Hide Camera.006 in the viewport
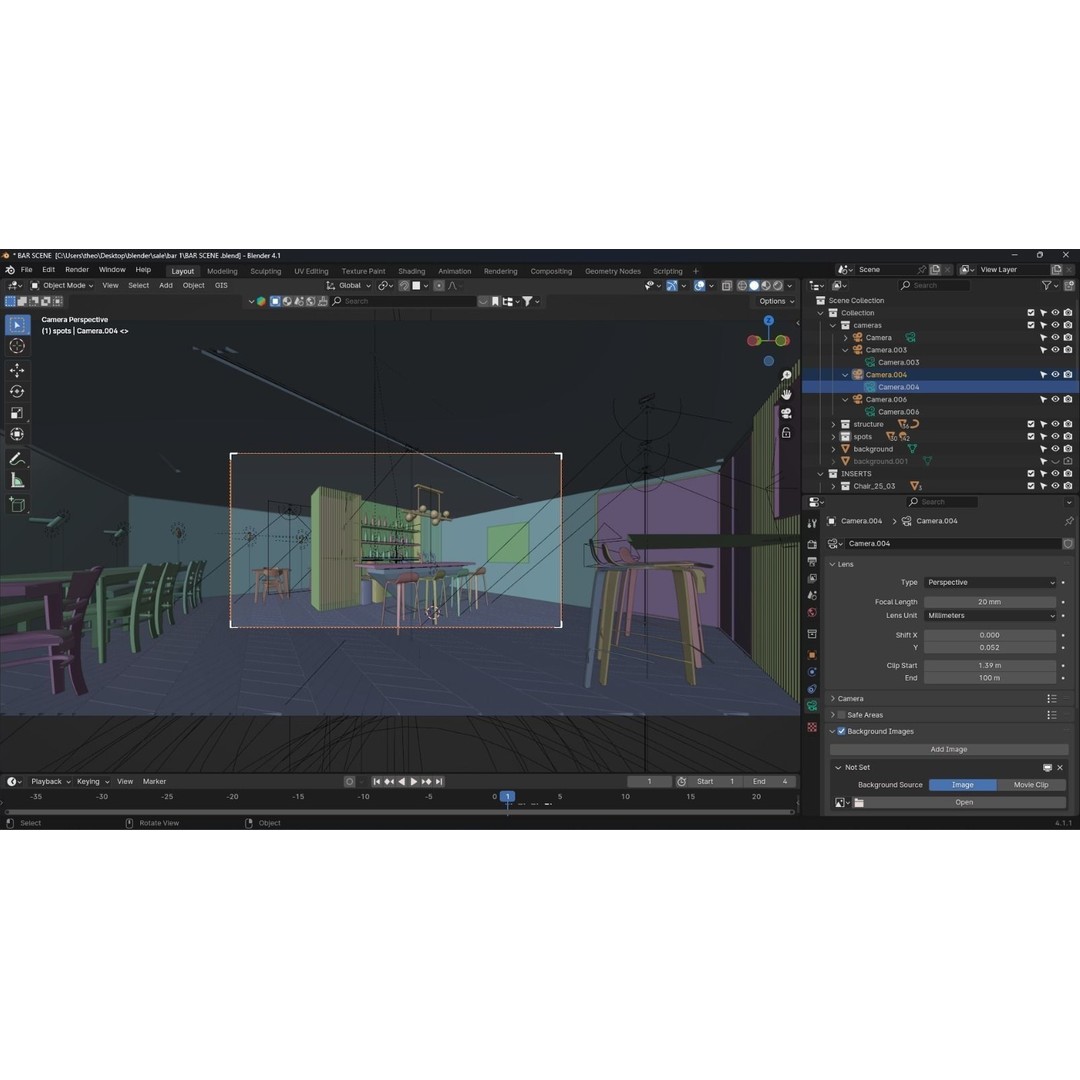Image resolution: width=1080 pixels, height=1080 pixels. [1053, 399]
